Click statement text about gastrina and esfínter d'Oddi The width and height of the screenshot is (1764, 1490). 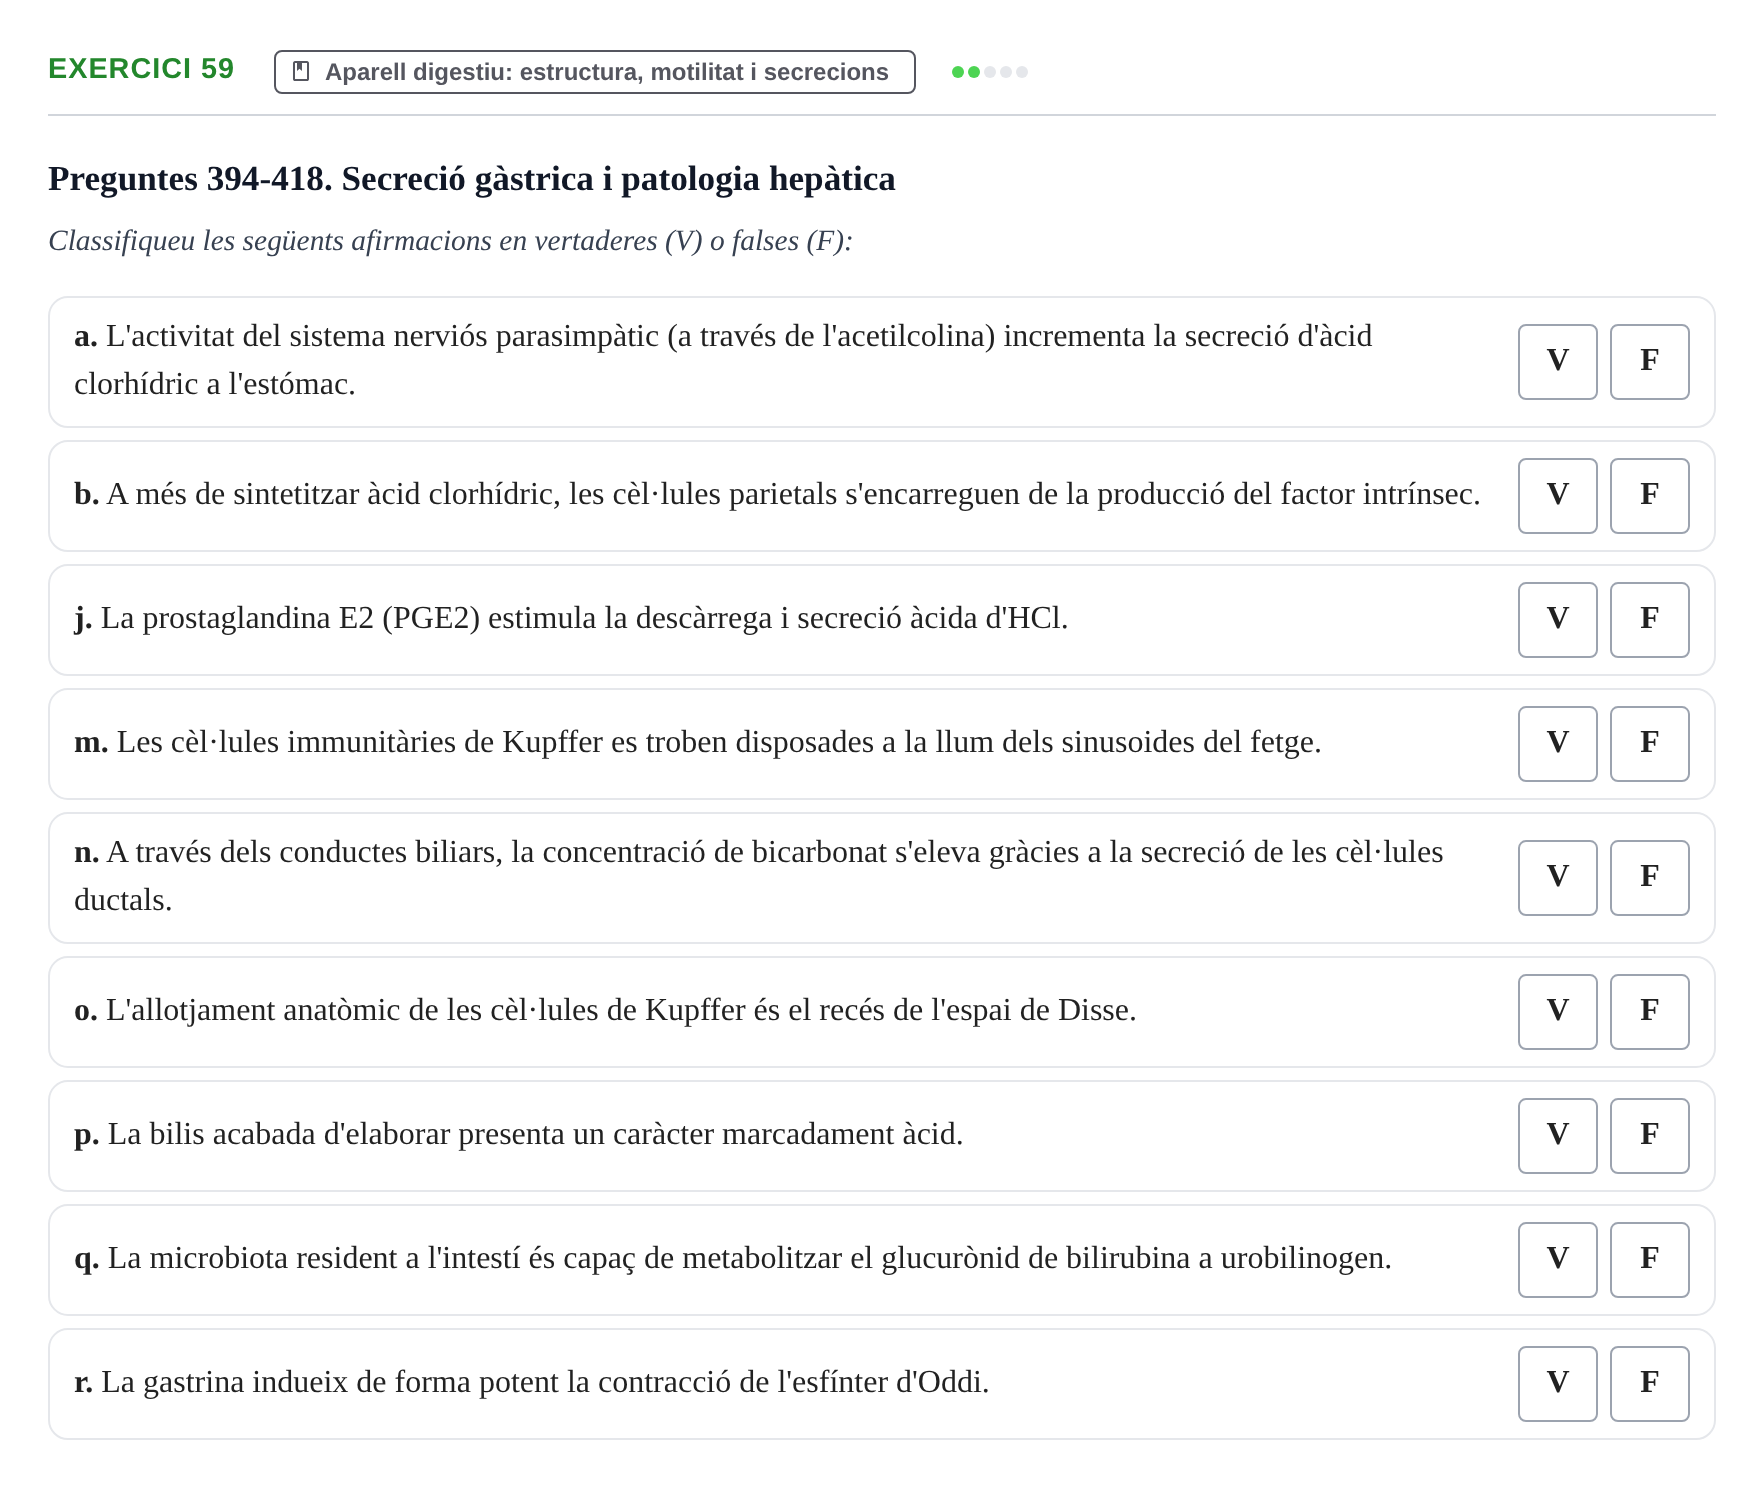(531, 1383)
